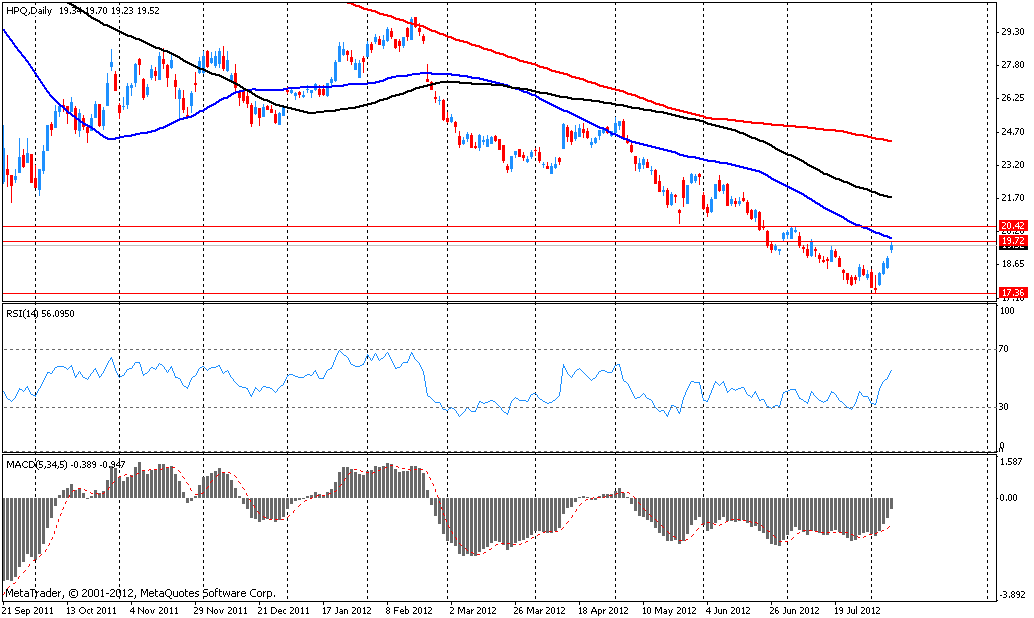The image size is (1034, 618).
Task: Click the 26 Mar 2012 date label
Action: point(539,609)
